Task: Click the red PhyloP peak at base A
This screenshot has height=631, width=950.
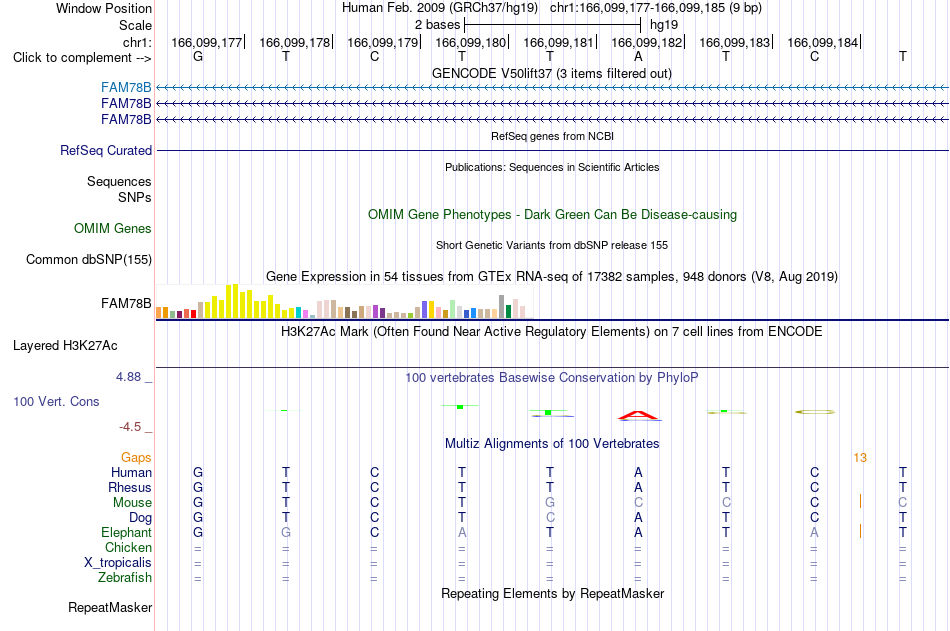Action: (638, 415)
